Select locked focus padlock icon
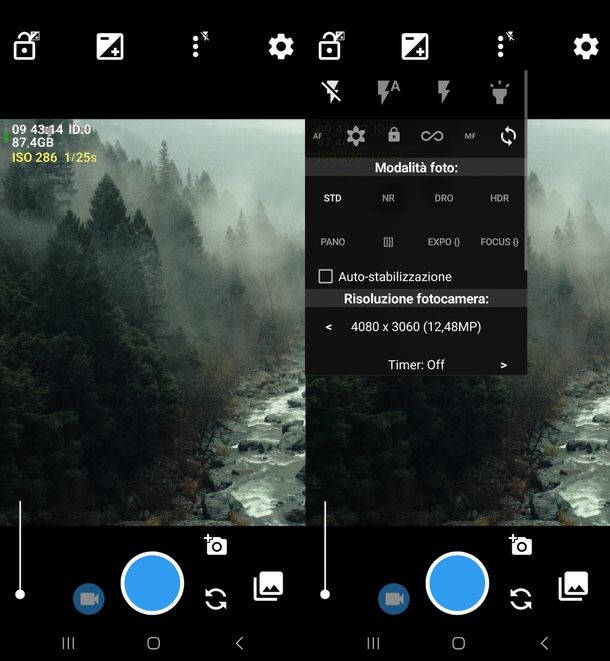Screen dimensions: 610x661 point(394,134)
